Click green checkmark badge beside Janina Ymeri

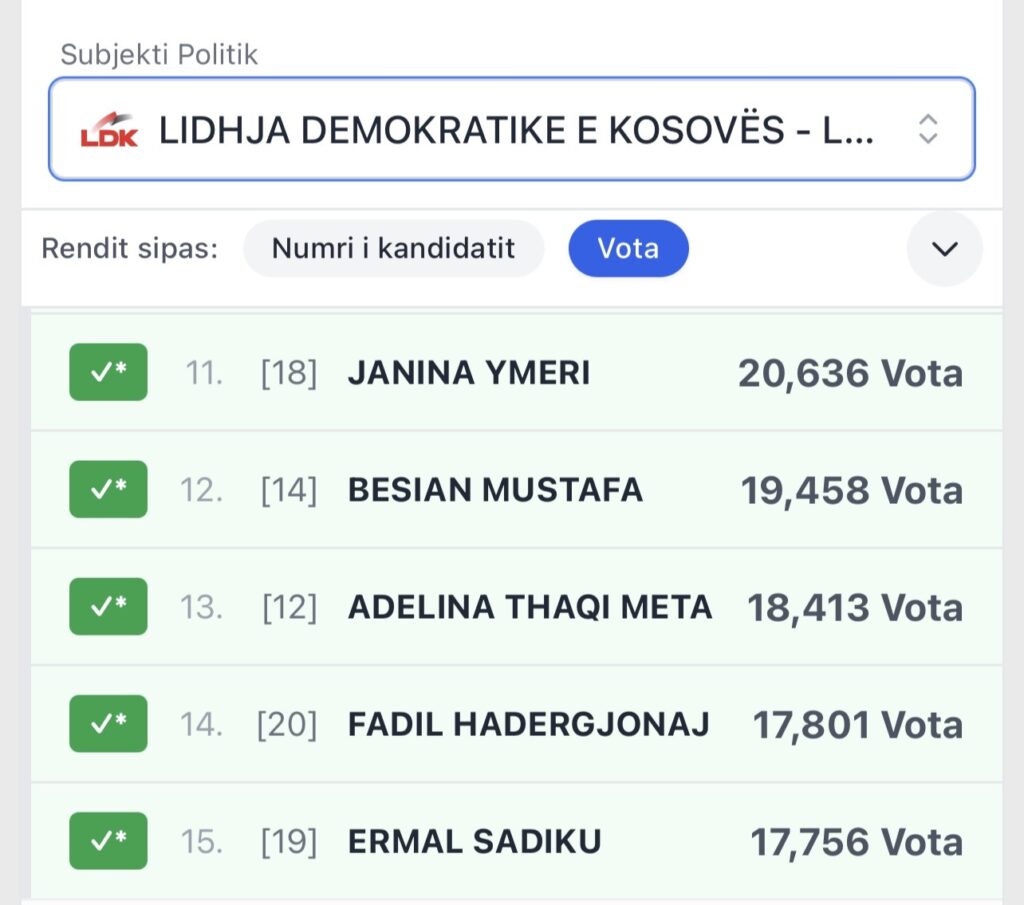pos(108,372)
